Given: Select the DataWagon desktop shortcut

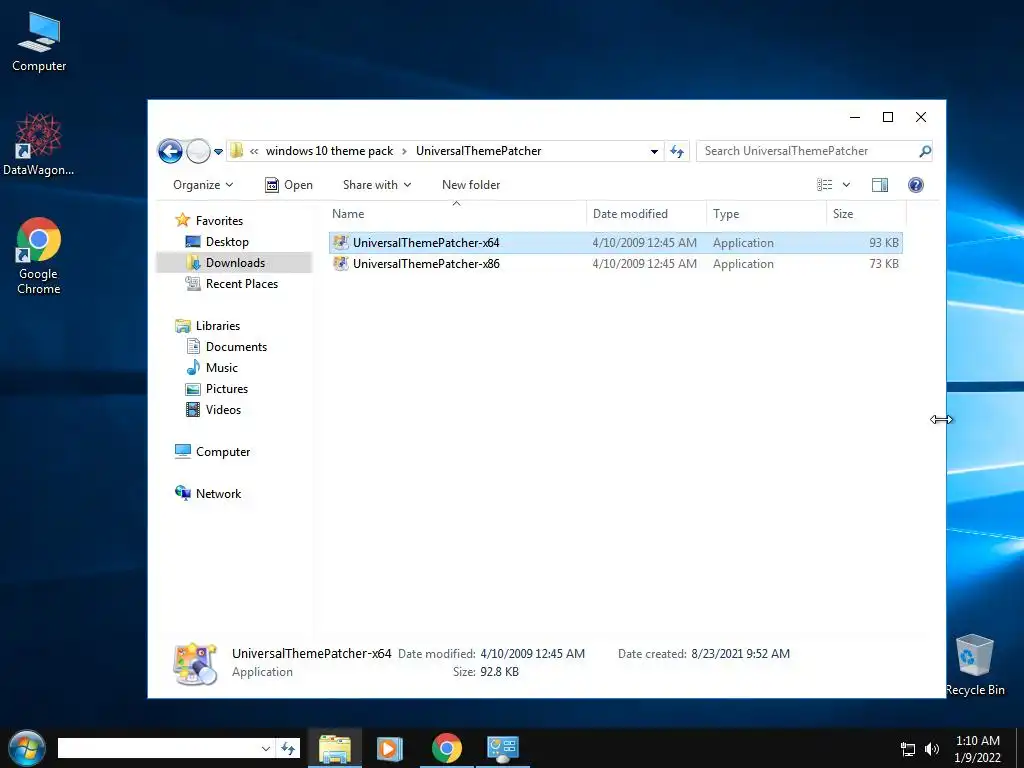Looking at the screenshot, I should tap(39, 144).
